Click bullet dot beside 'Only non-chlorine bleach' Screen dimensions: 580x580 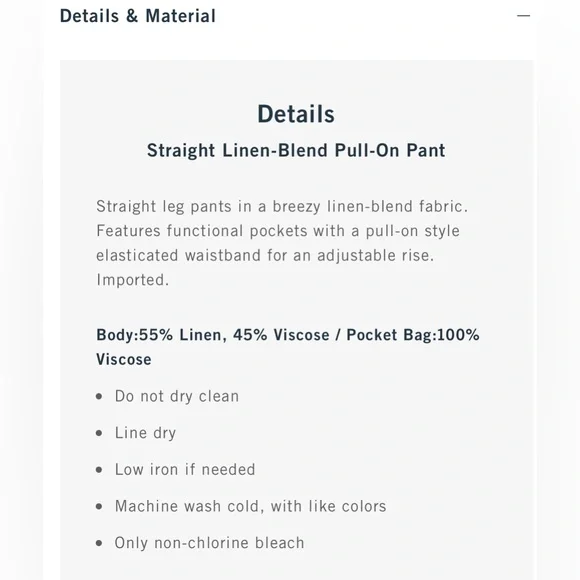[x=99, y=543]
